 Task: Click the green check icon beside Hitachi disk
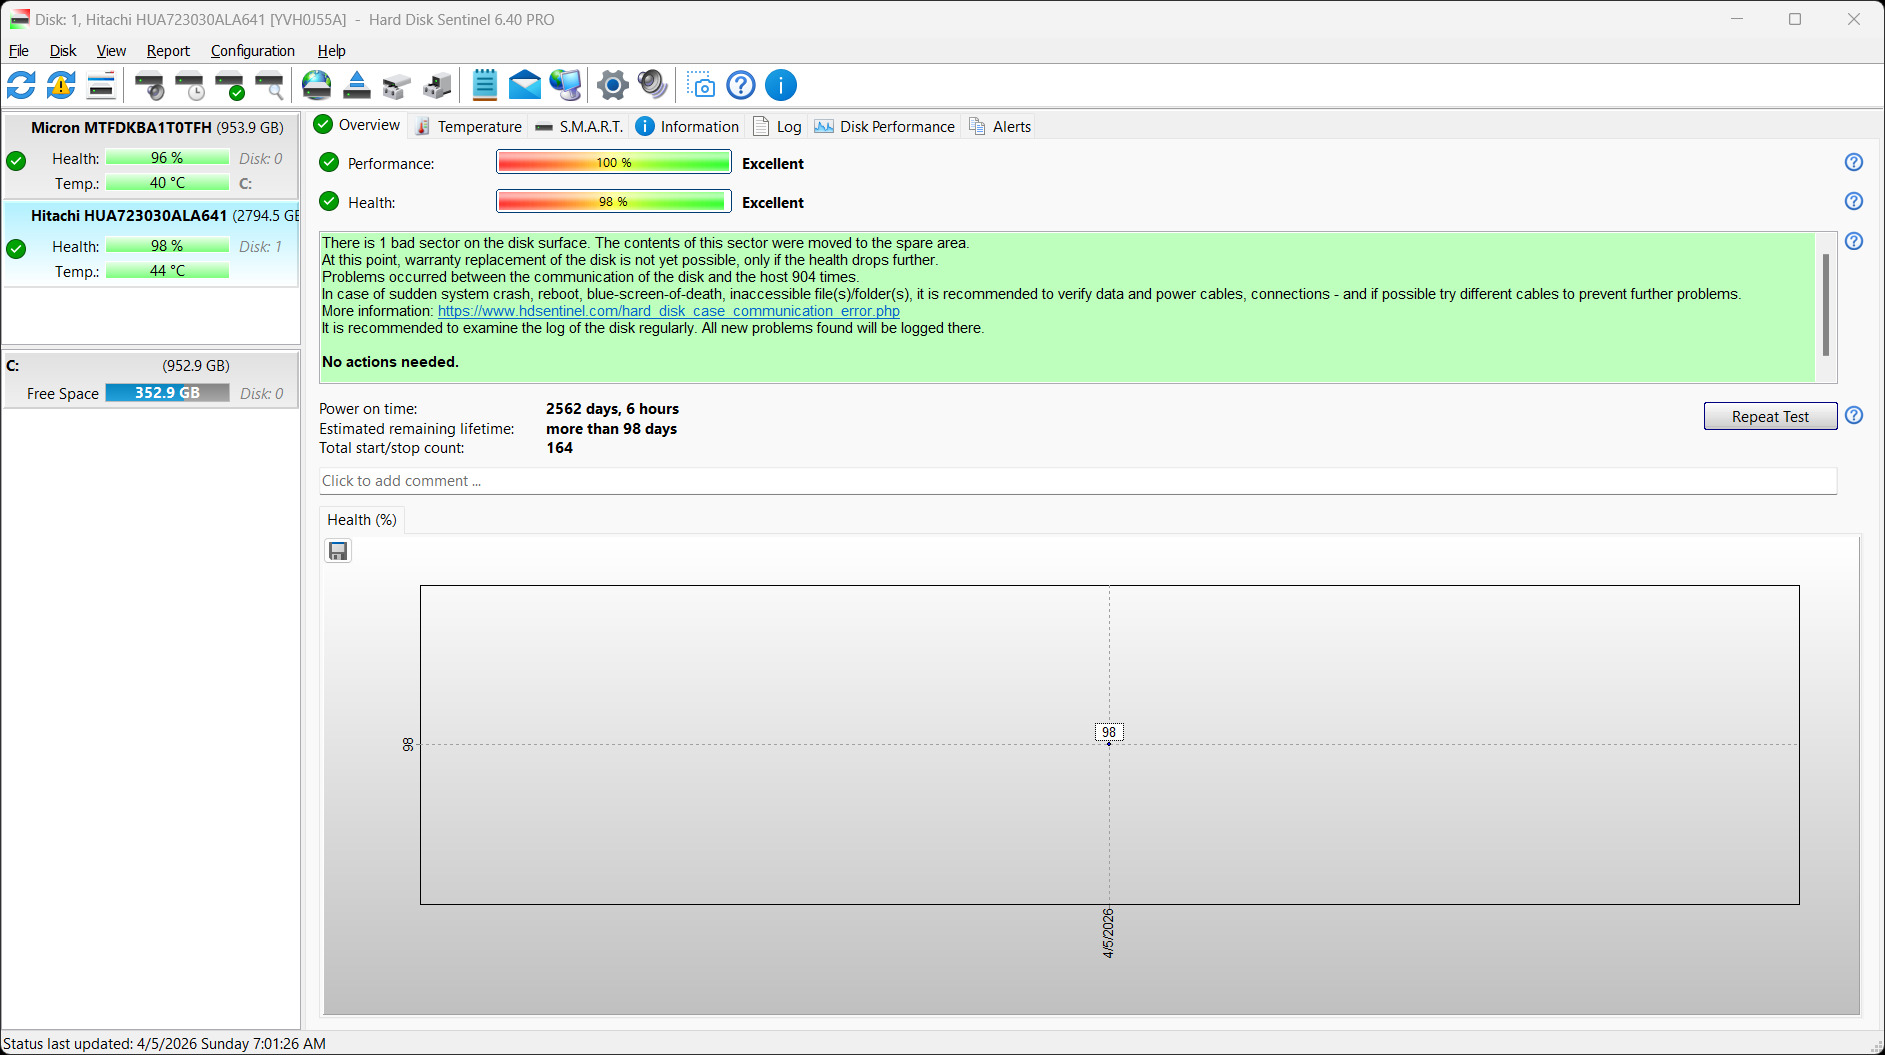16,249
